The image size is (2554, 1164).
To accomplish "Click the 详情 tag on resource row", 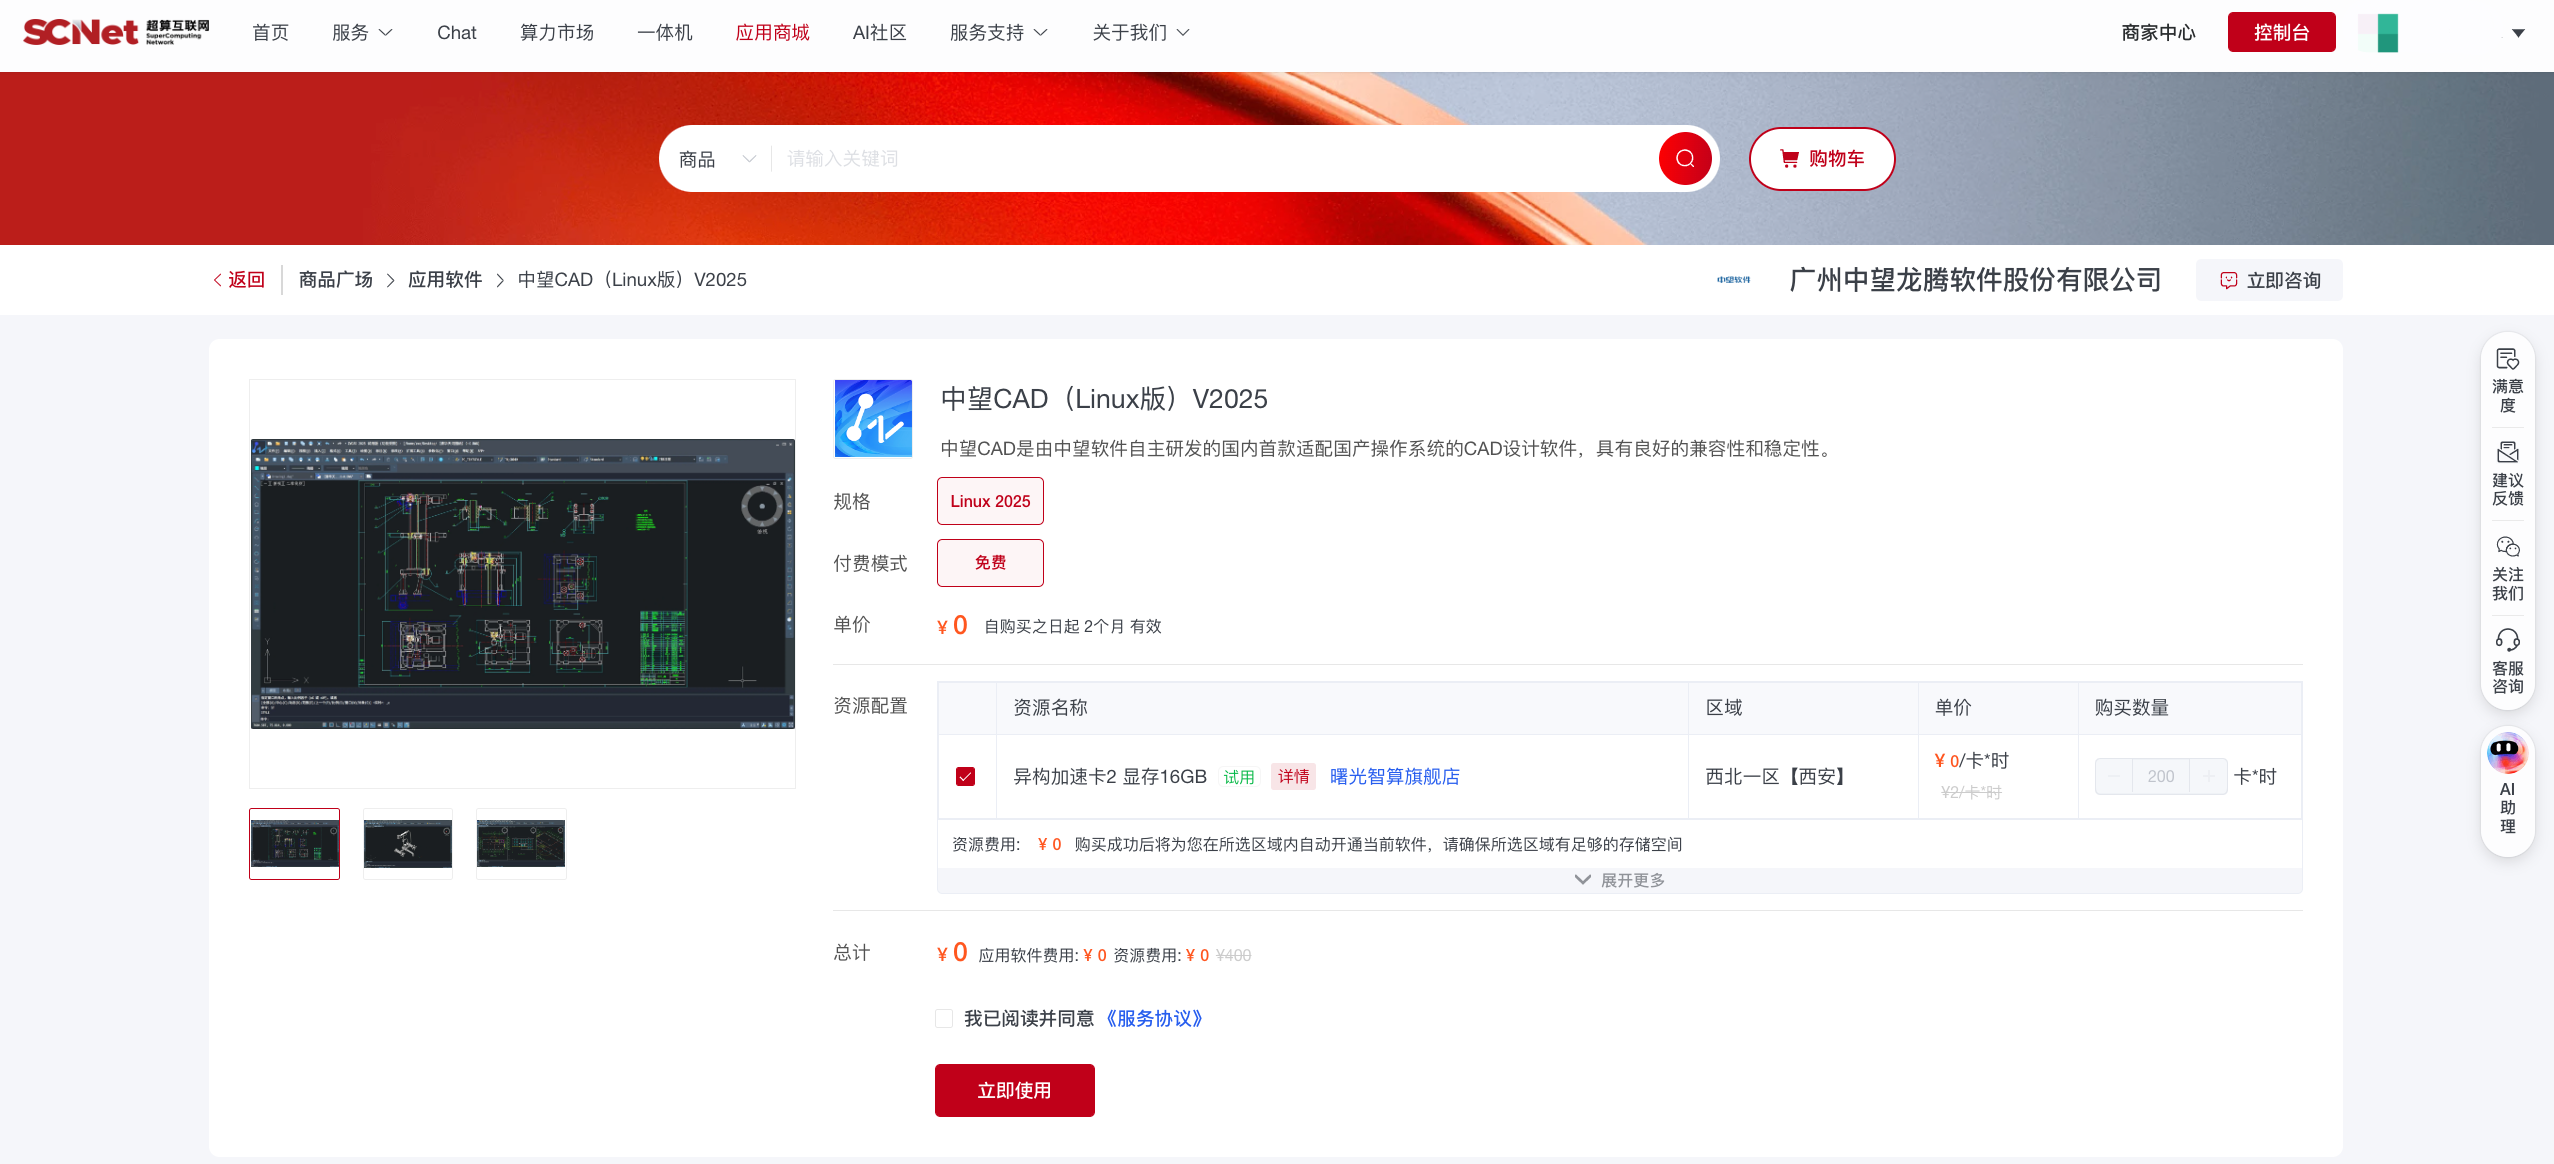I will click(1293, 777).
